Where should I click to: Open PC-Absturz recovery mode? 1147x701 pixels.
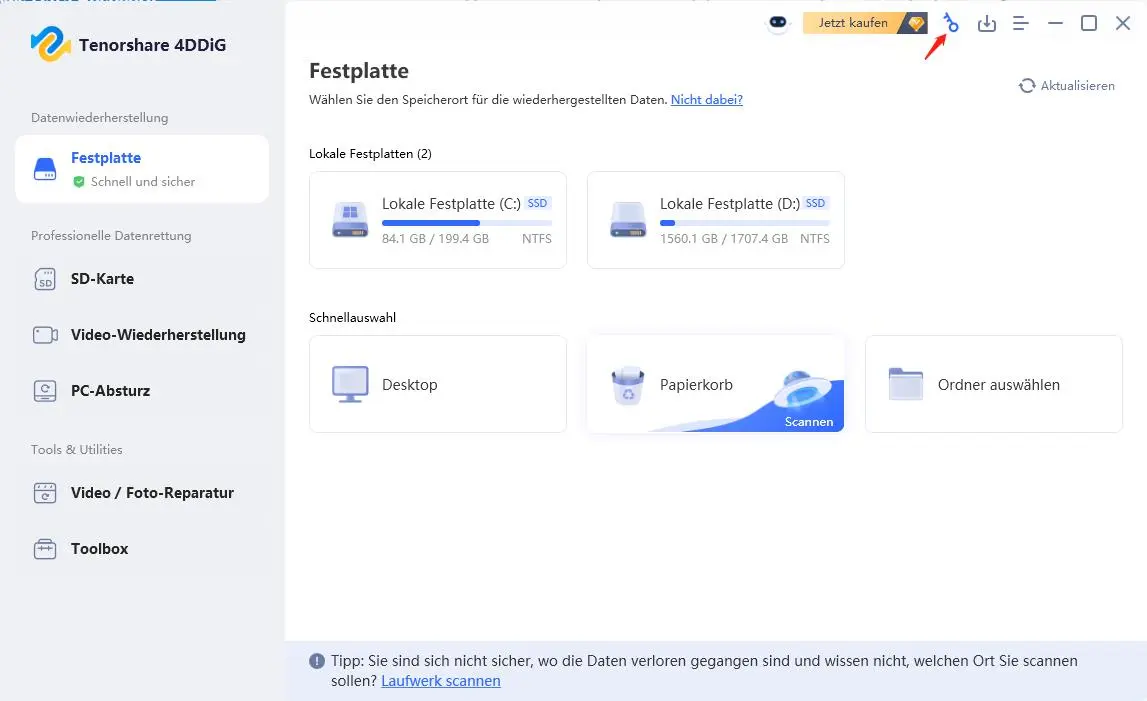[111, 390]
